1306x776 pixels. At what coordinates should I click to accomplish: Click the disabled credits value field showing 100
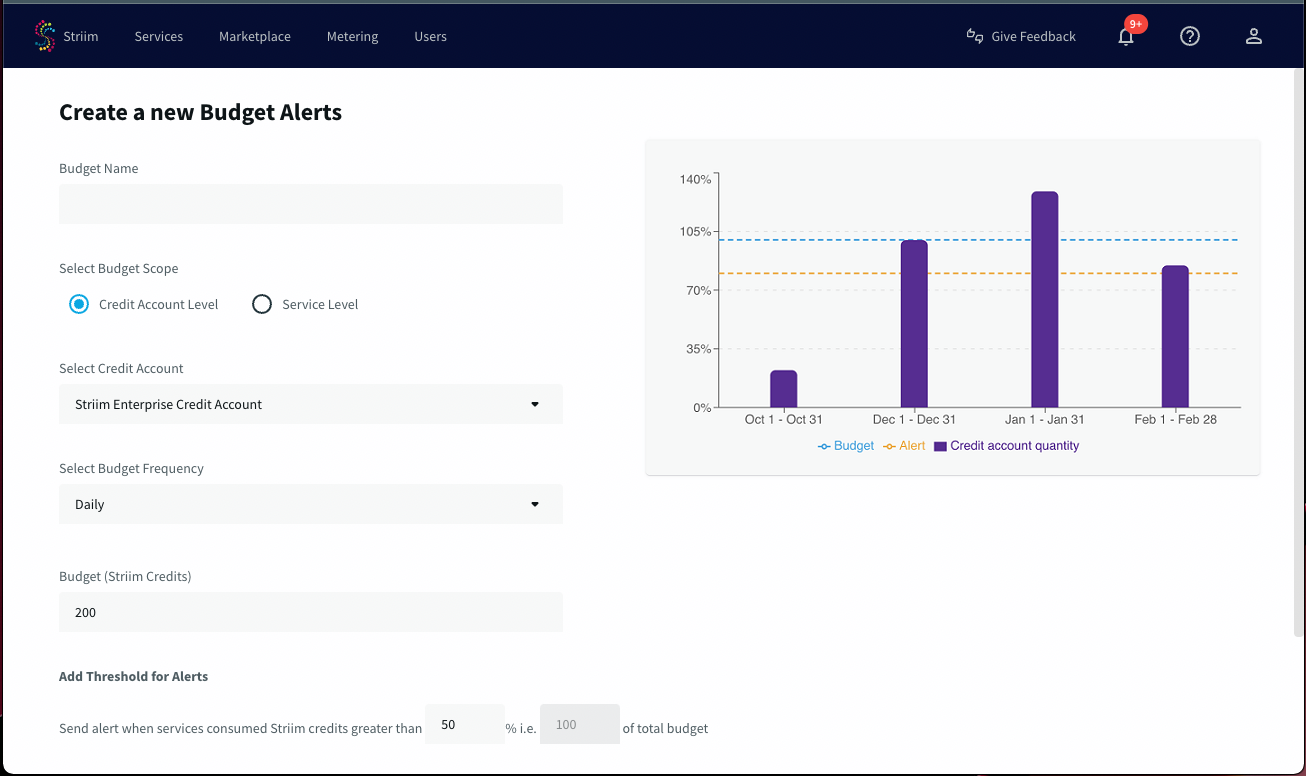pyautogui.click(x=580, y=724)
